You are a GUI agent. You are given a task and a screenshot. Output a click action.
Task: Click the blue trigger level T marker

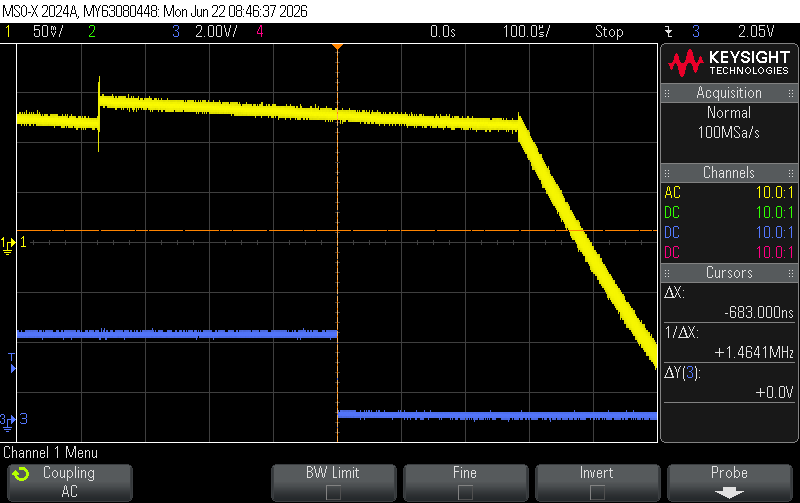(x=12, y=362)
